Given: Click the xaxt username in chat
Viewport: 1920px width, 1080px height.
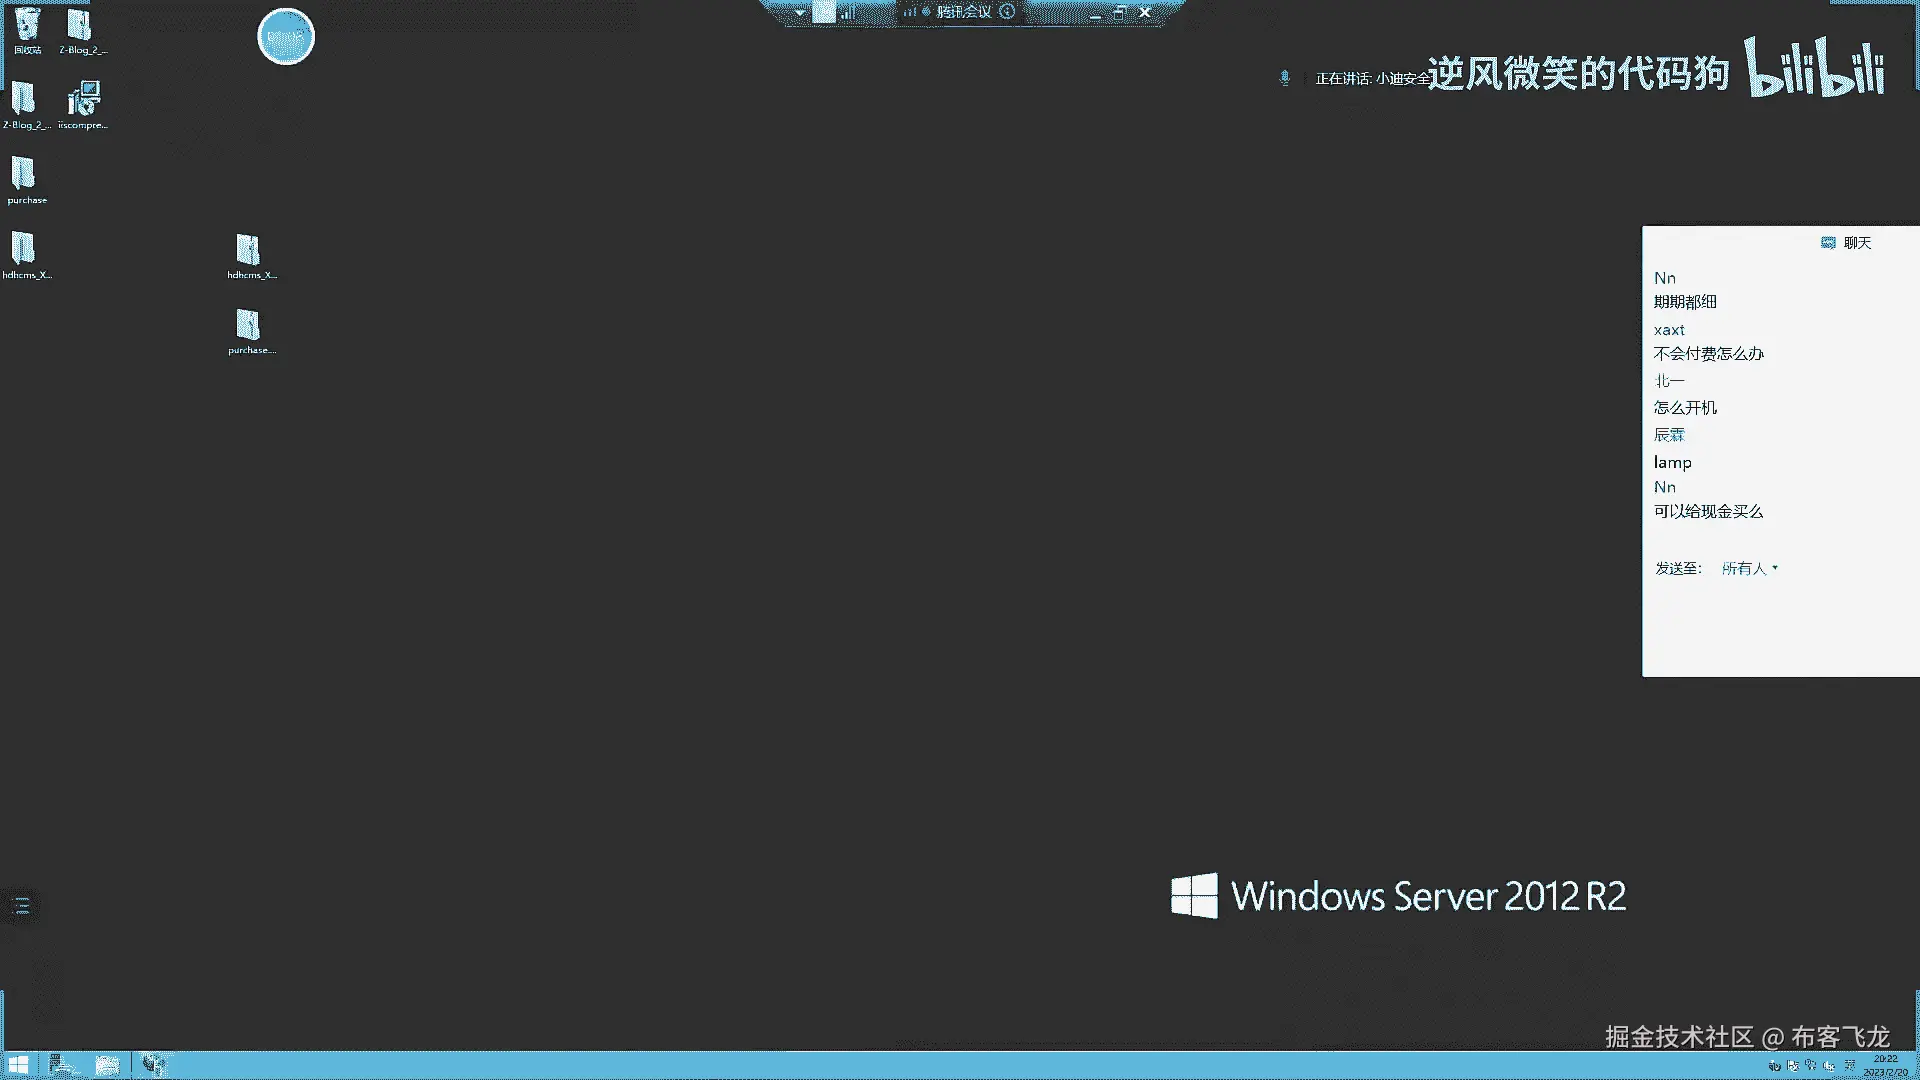Looking at the screenshot, I should pyautogui.click(x=1669, y=330).
